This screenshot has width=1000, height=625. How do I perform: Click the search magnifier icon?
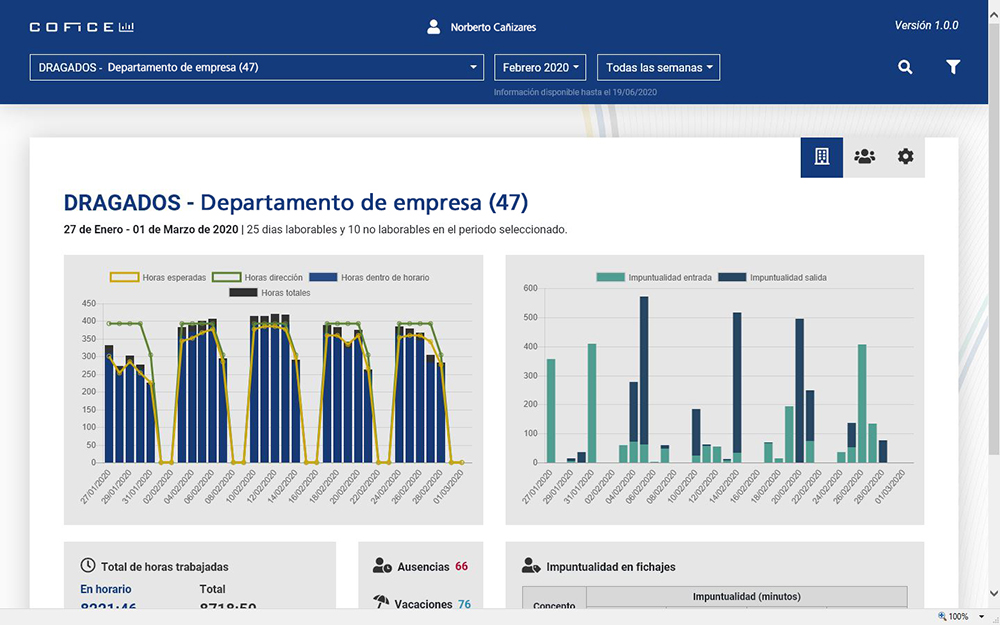point(905,67)
